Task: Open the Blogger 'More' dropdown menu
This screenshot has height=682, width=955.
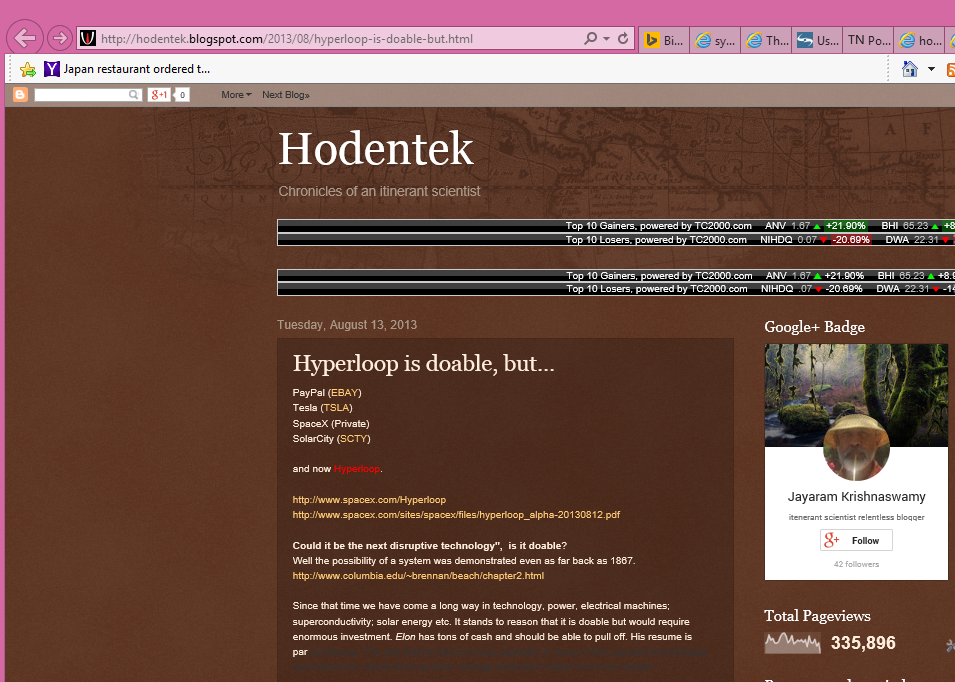Action: click(236, 94)
